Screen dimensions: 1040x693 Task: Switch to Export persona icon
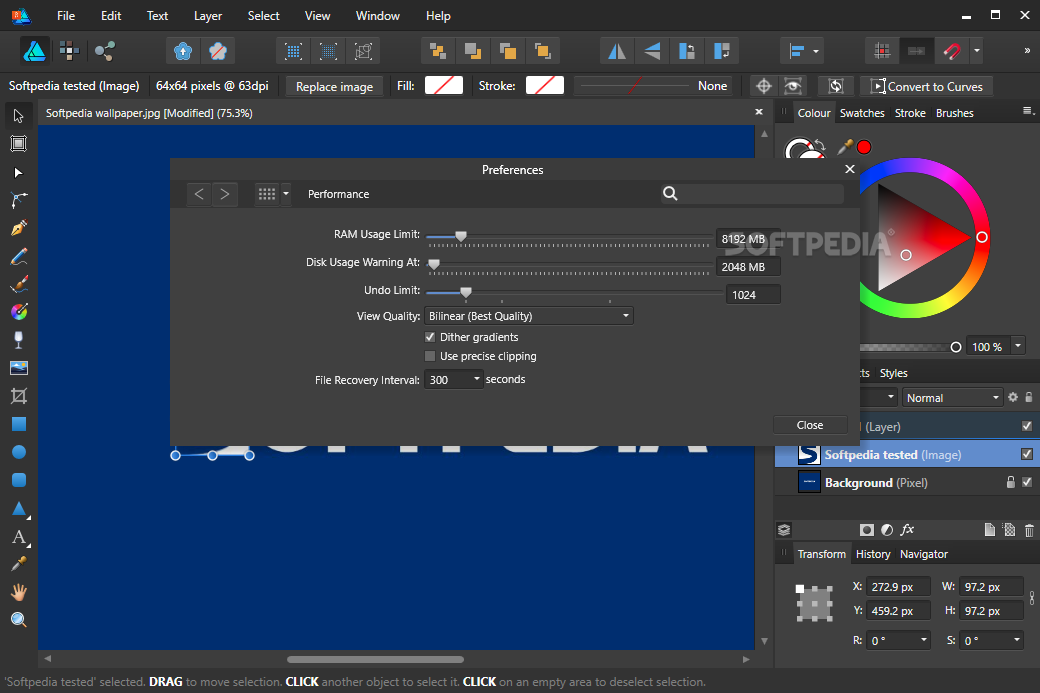point(104,50)
